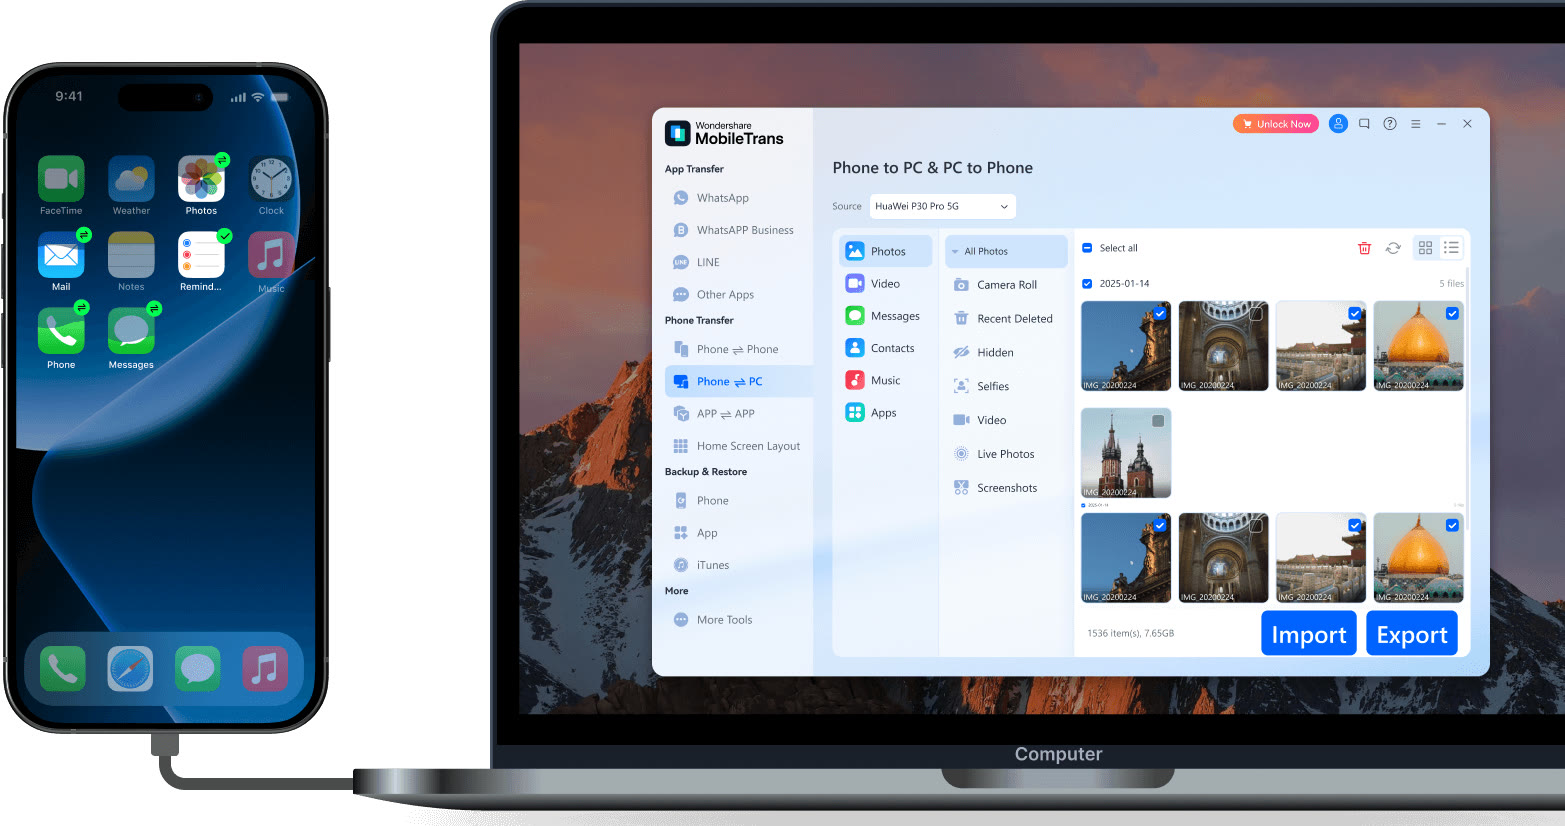The height and width of the screenshot is (826, 1565).
Task: Open the Selfies album
Action: point(982,386)
